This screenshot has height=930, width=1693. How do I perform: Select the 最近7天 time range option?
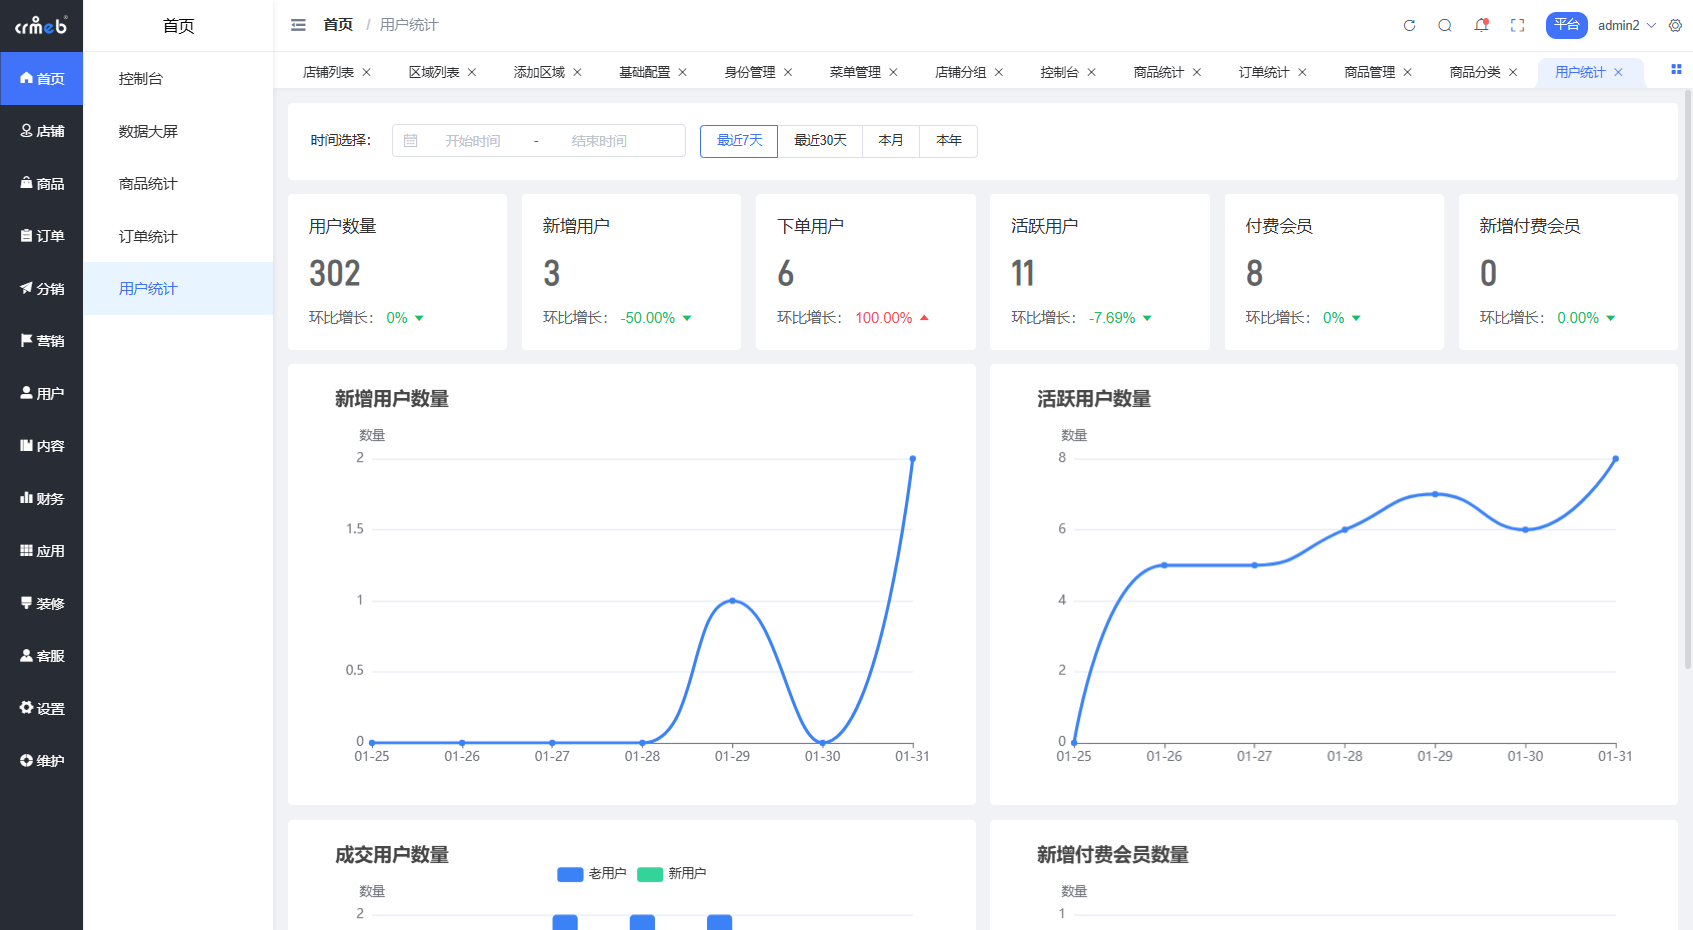click(x=739, y=141)
